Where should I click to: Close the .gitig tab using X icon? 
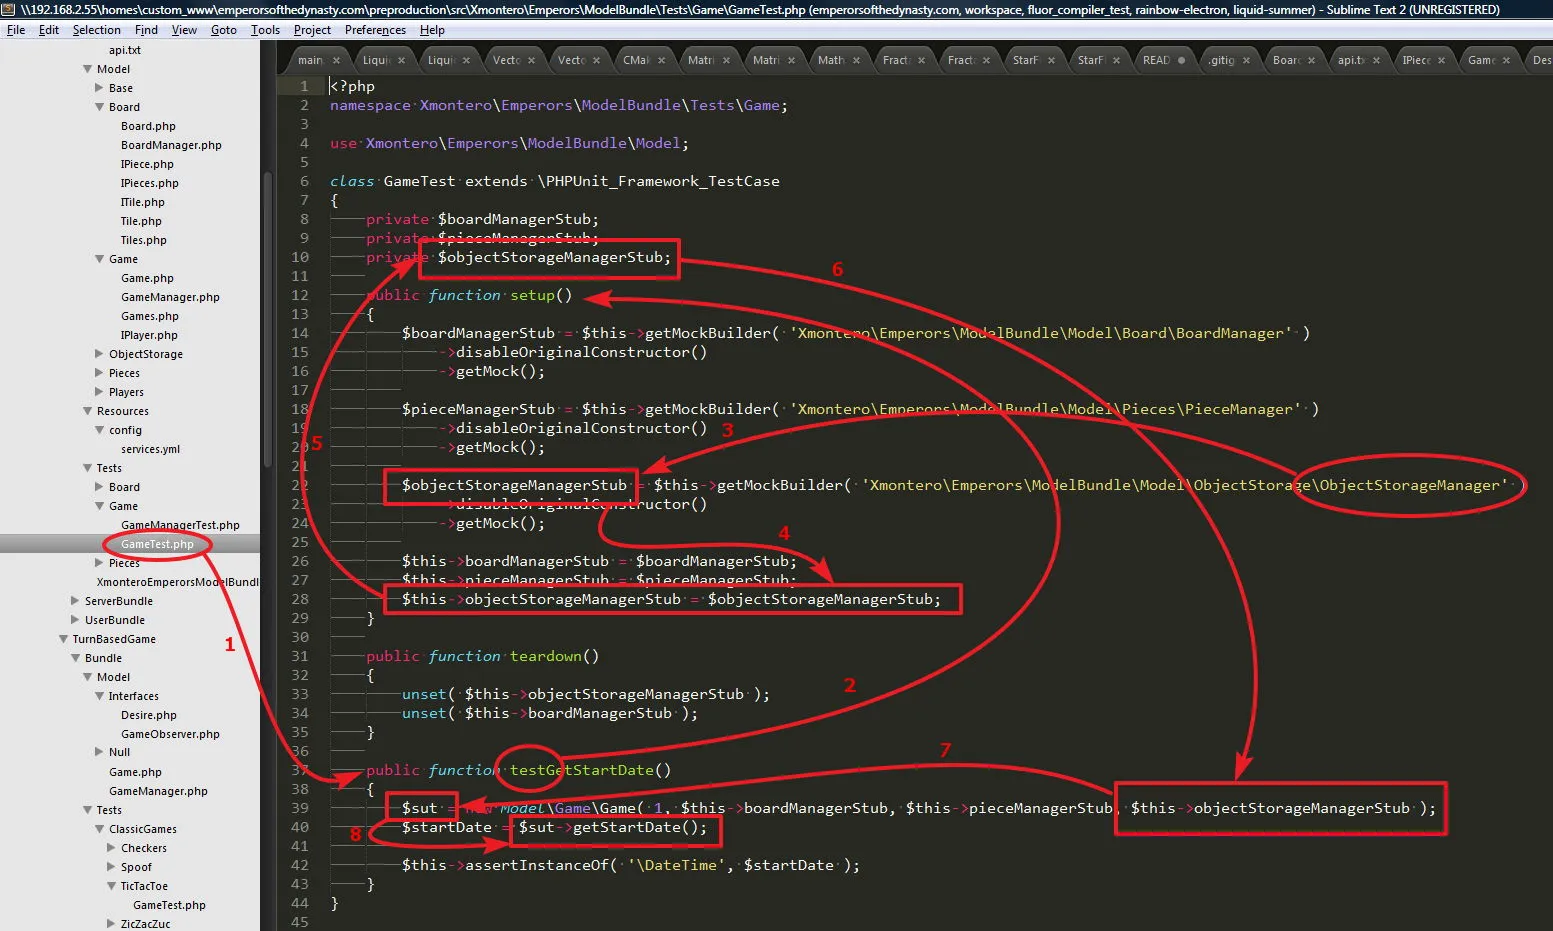click(1246, 60)
